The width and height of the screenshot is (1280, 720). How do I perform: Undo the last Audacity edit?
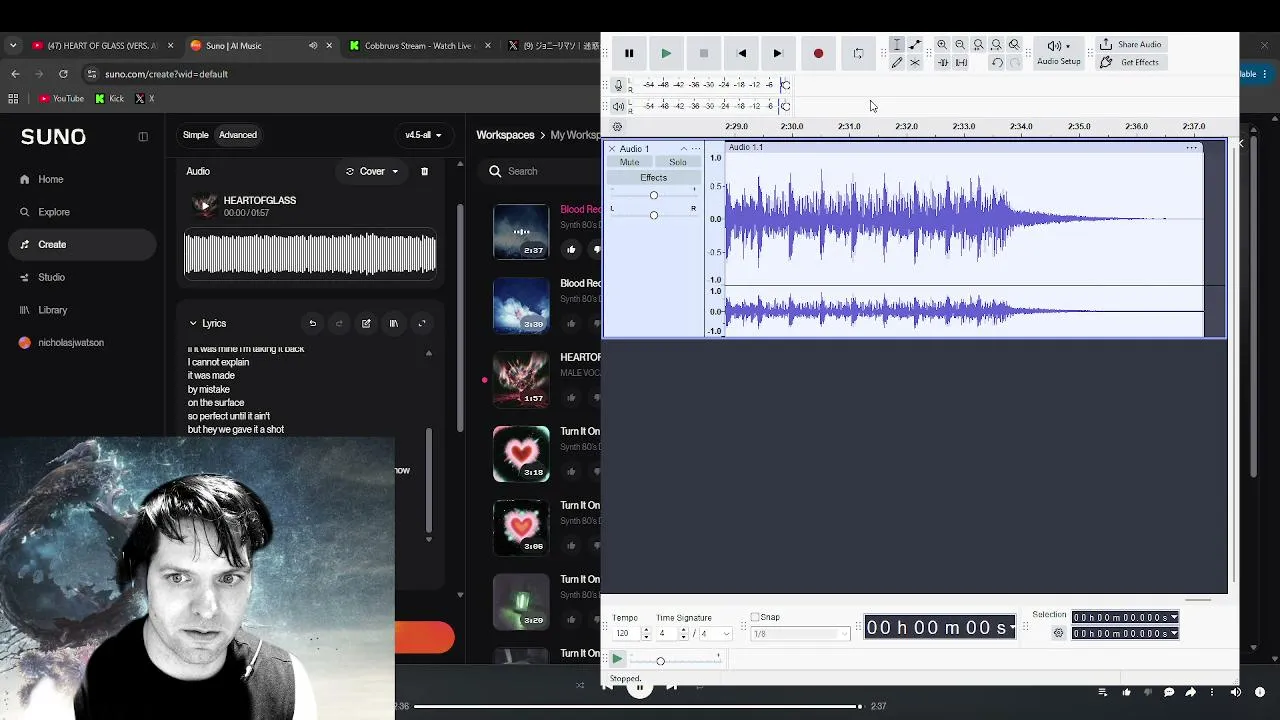click(996, 62)
